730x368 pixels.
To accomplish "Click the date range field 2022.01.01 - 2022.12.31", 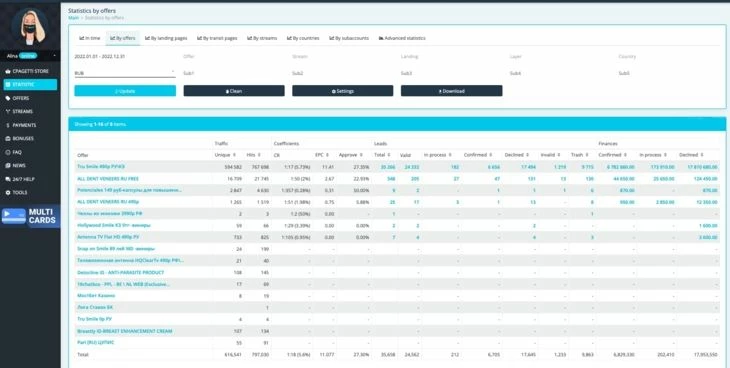I will [125, 56].
